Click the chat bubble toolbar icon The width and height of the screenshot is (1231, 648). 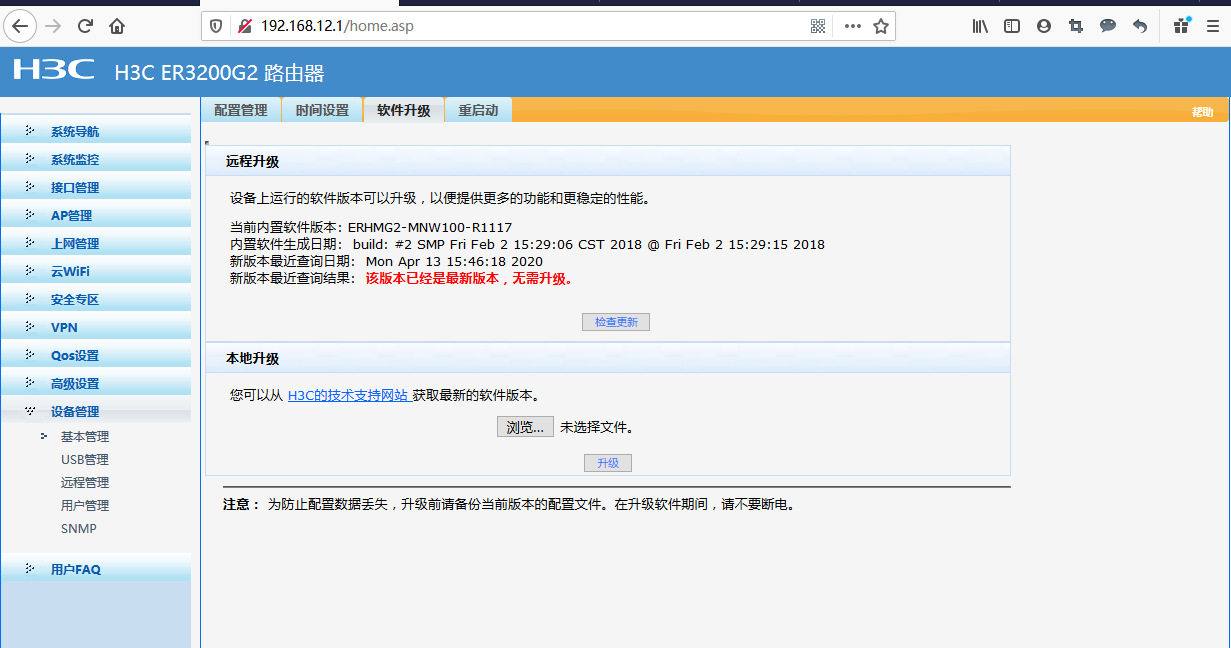pyautogui.click(x=1108, y=26)
